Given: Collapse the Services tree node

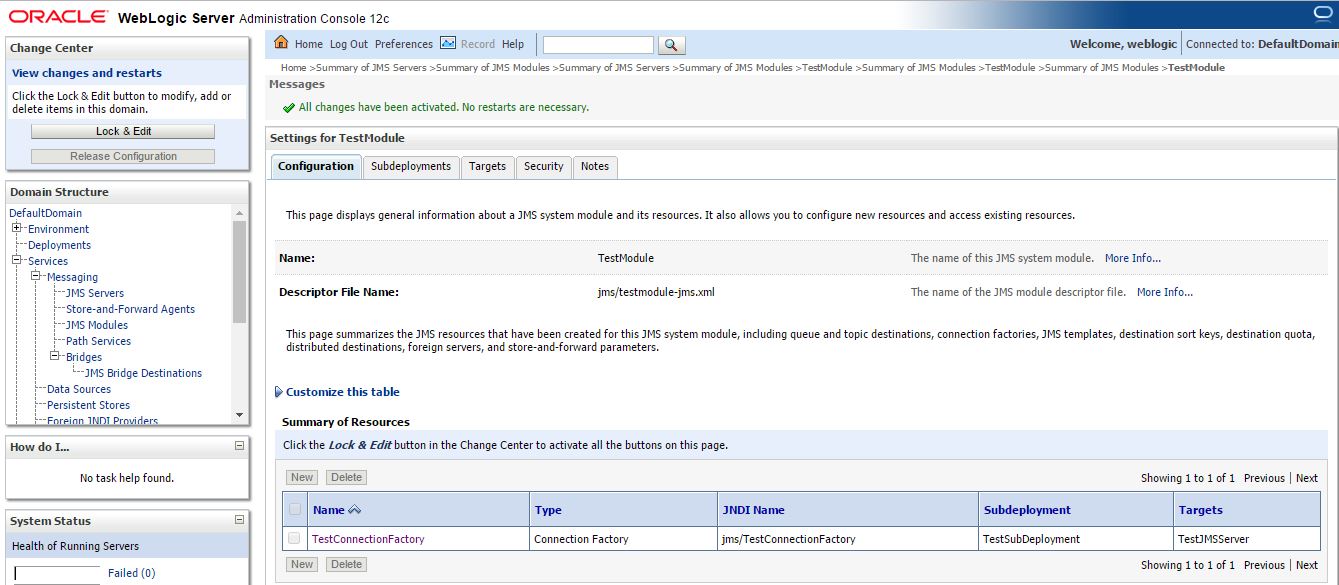Looking at the screenshot, I should [17, 261].
